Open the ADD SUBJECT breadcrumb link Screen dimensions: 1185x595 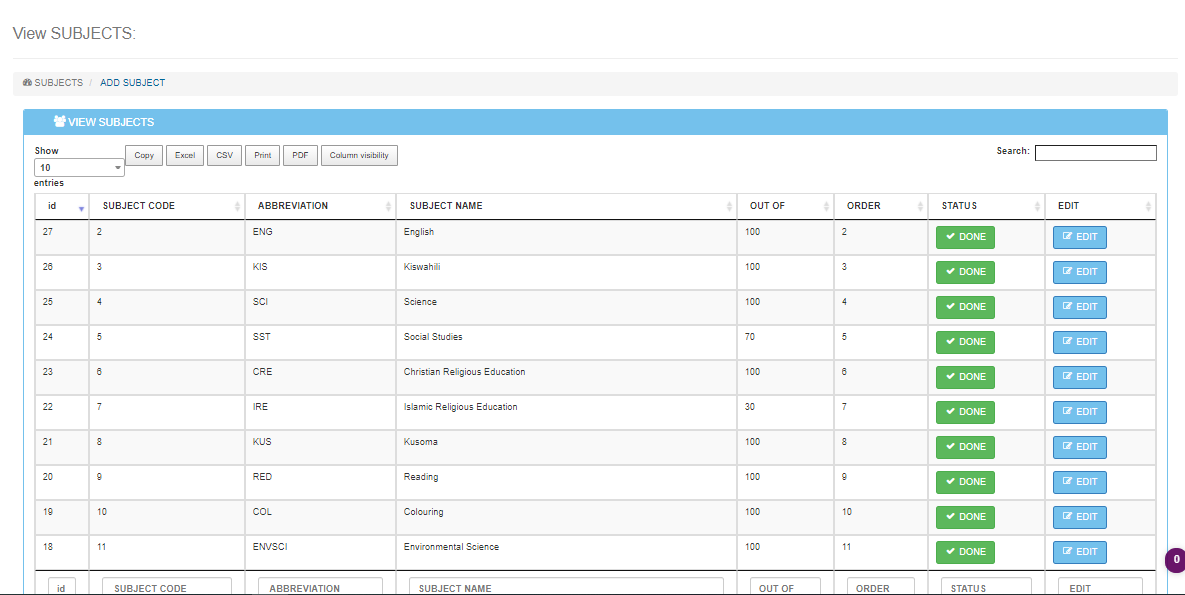(132, 83)
